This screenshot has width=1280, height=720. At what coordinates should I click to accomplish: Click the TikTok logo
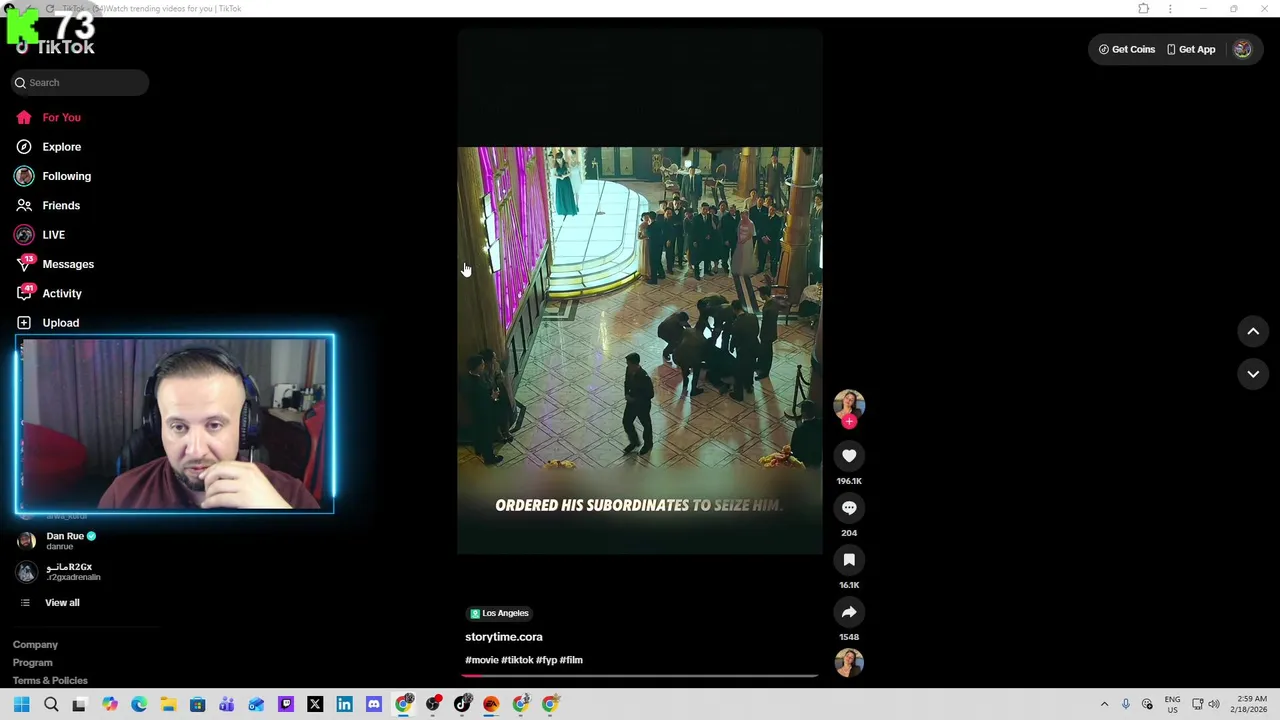tap(56, 47)
